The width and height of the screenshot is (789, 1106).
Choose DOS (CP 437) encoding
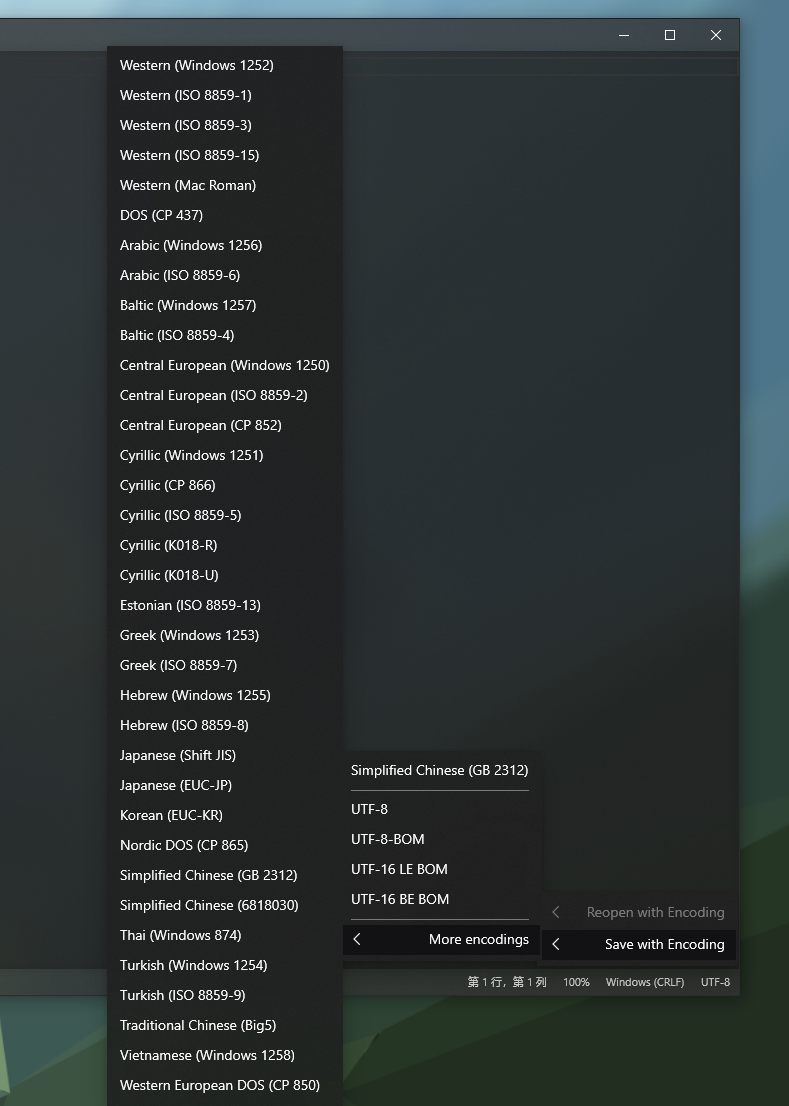(225, 215)
